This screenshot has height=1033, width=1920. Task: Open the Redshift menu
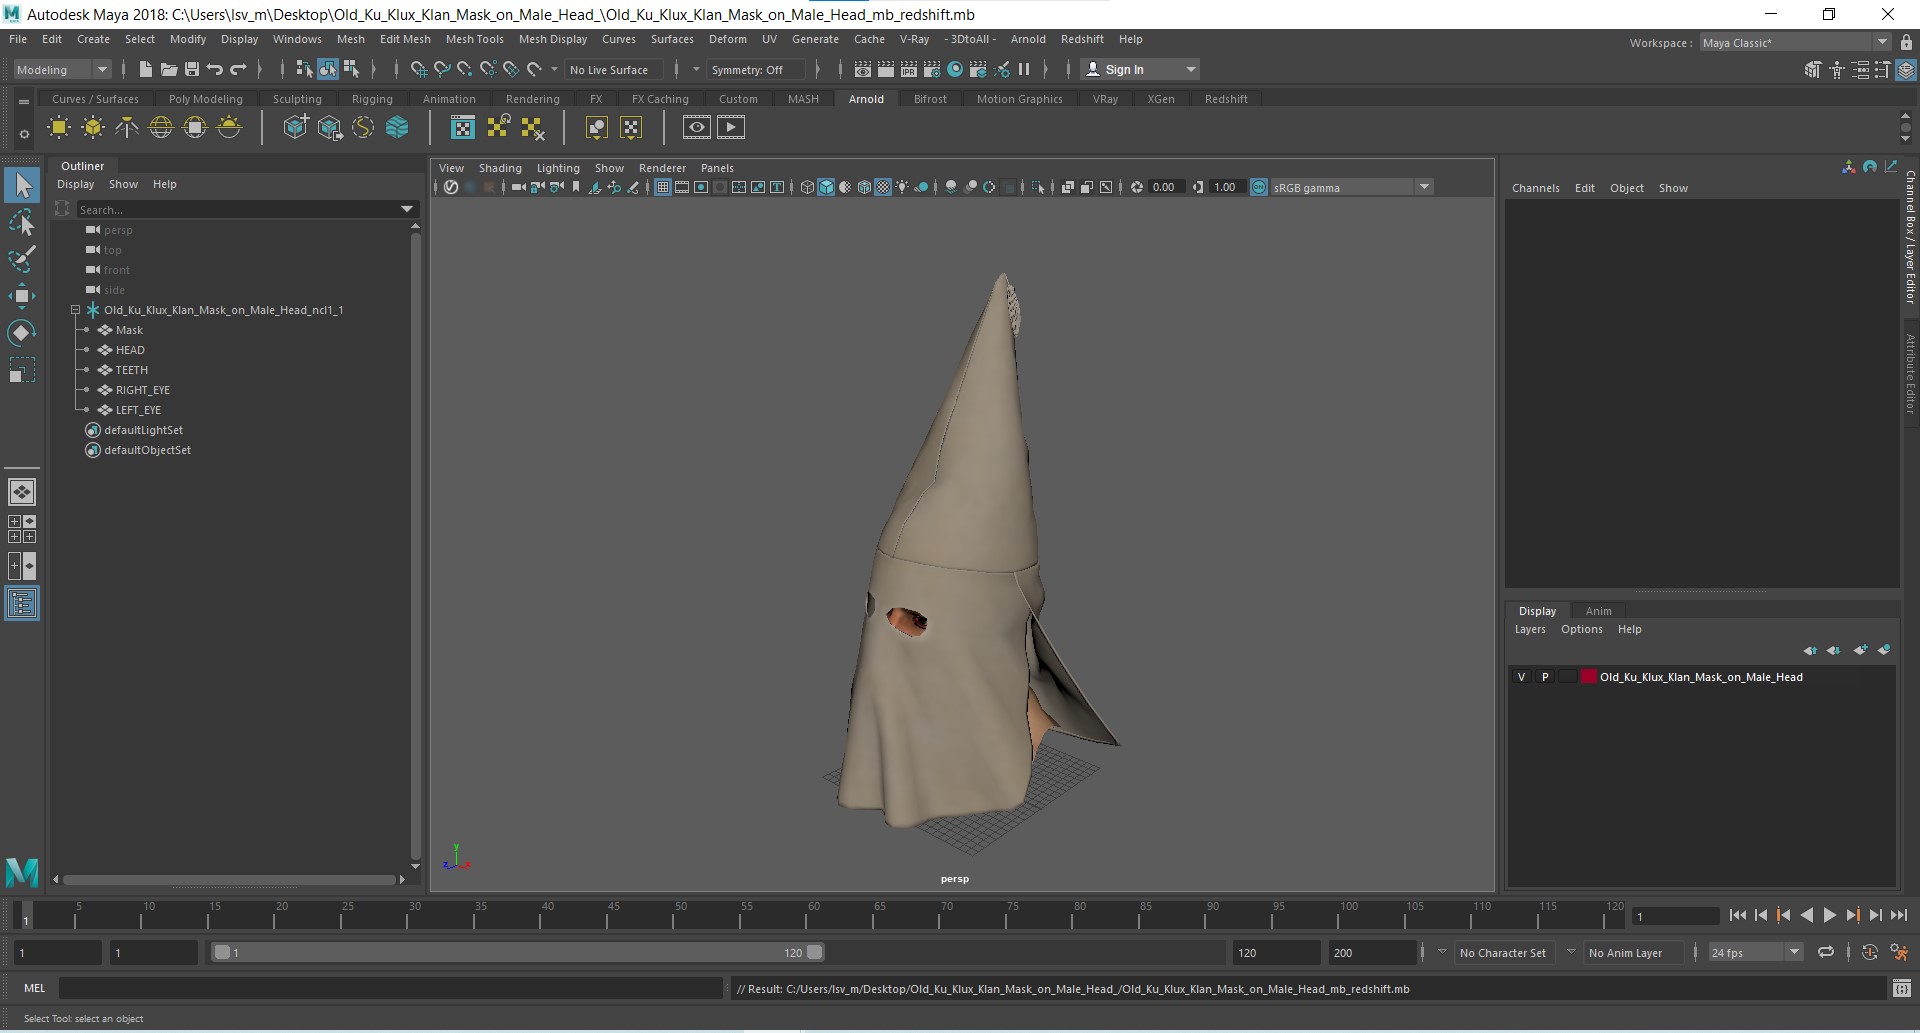point(1082,39)
